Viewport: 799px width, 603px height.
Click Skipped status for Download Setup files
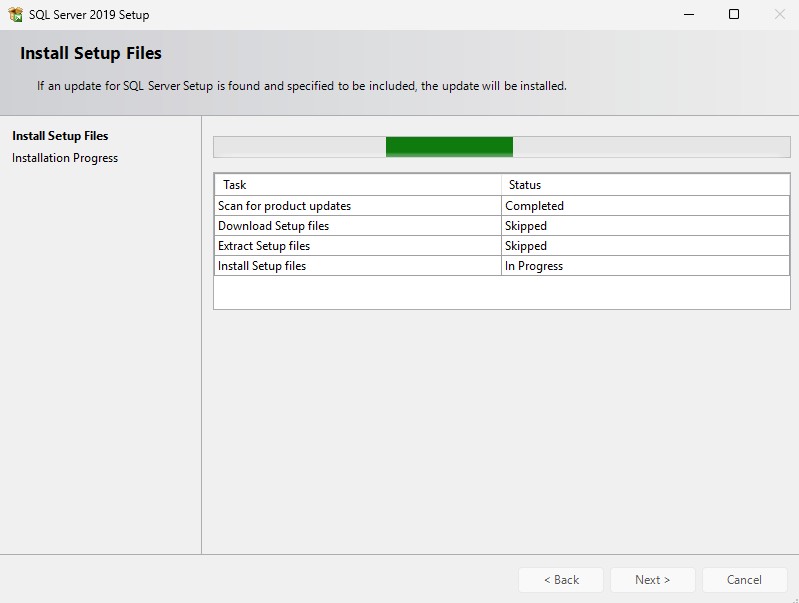[526, 226]
